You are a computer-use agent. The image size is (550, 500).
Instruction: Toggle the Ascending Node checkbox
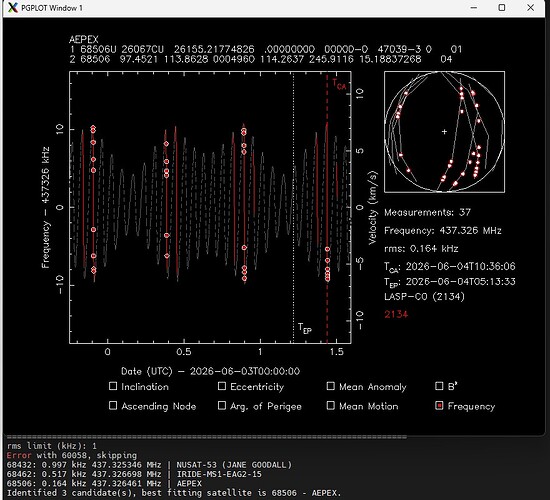pyautogui.click(x=113, y=405)
